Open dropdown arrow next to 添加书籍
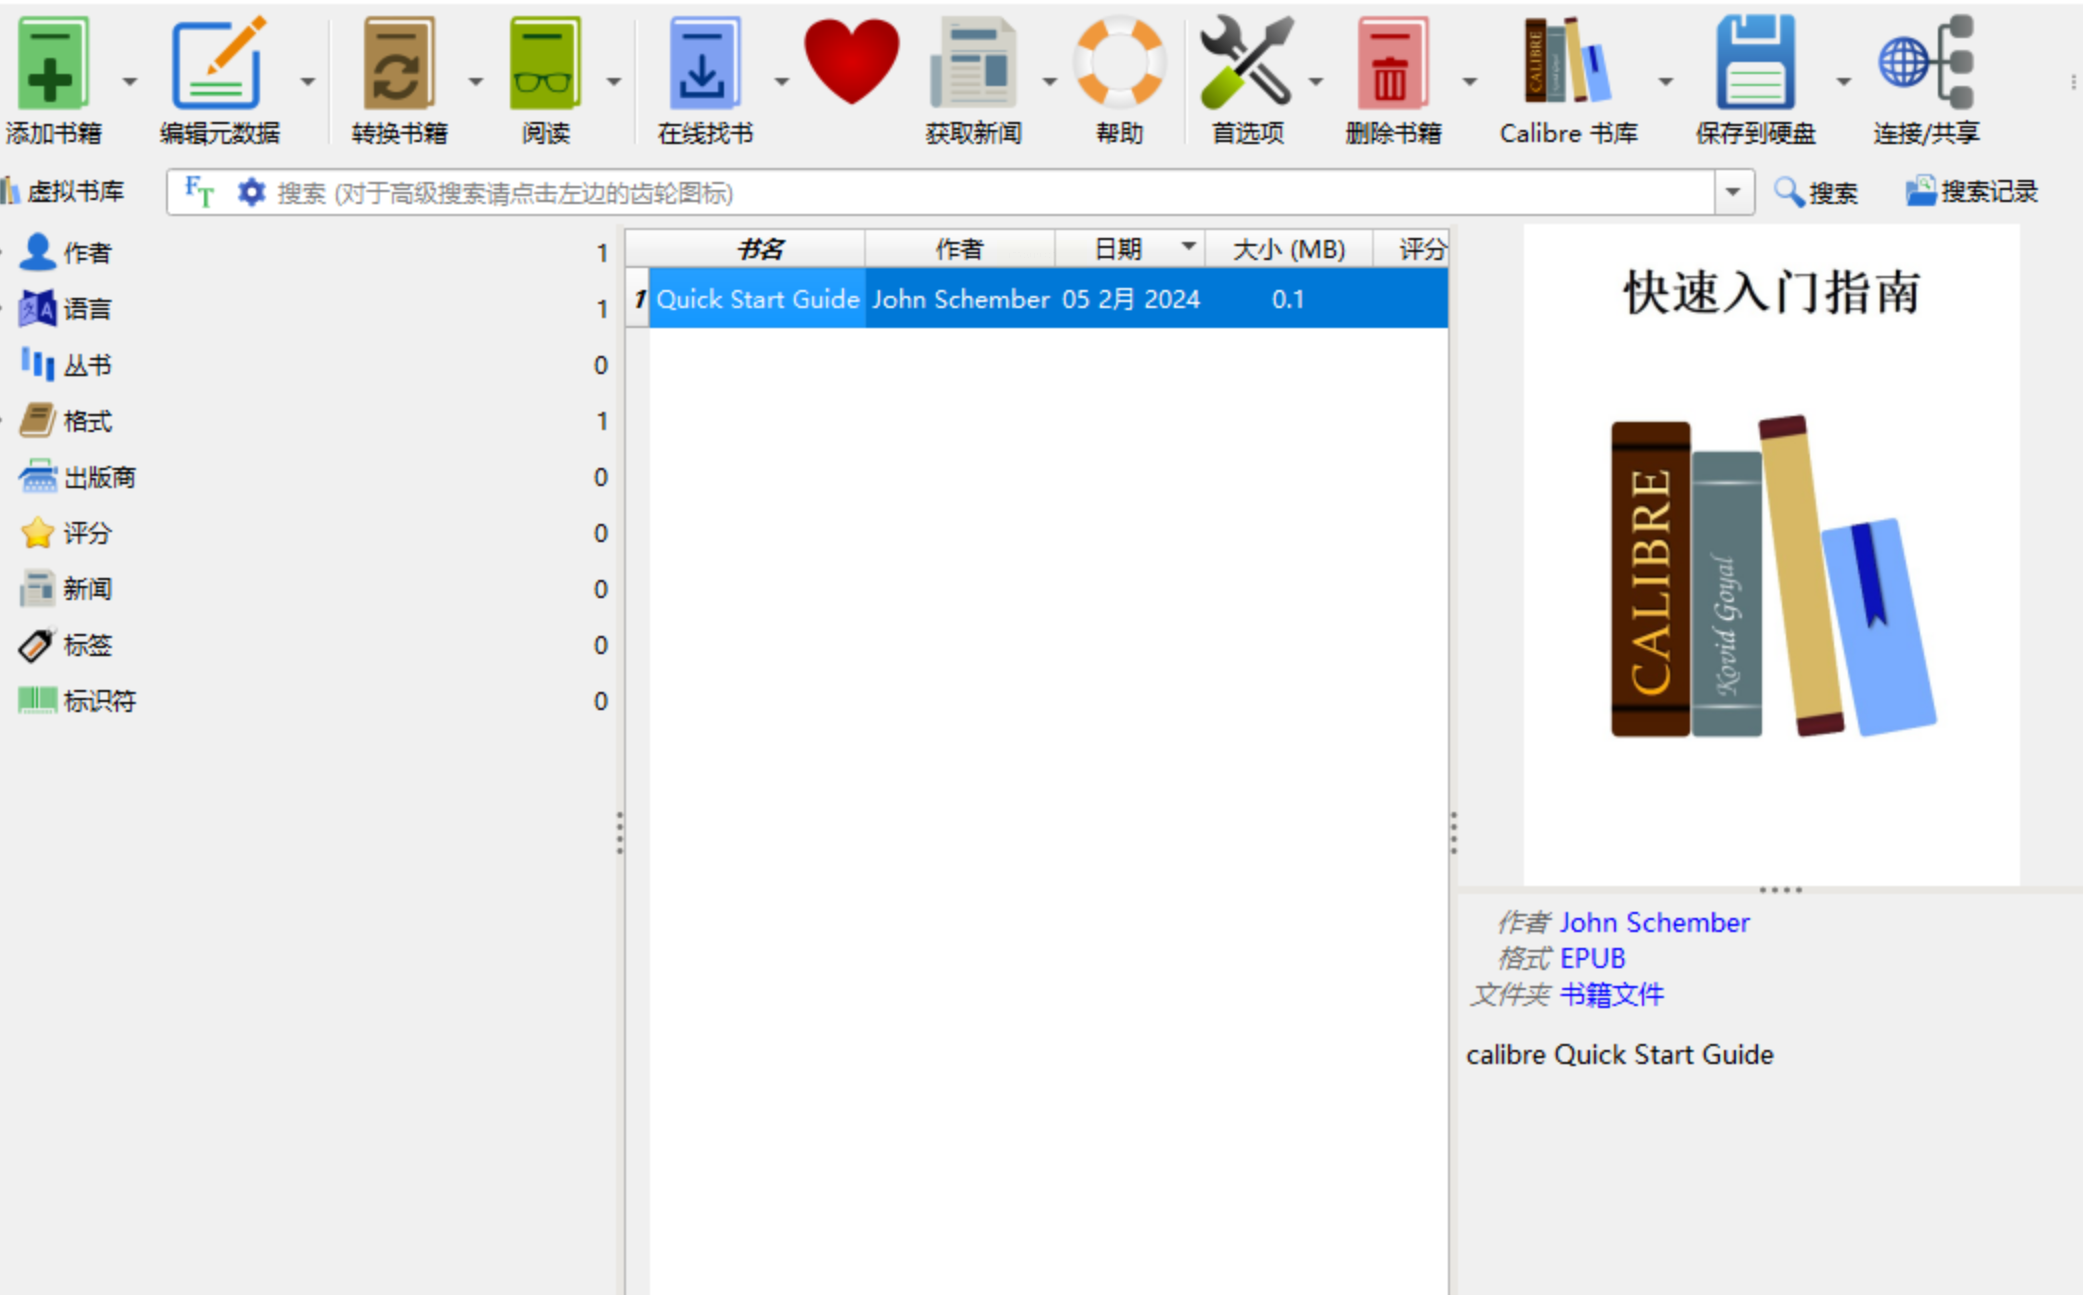Image resolution: width=2083 pixels, height=1295 pixels. click(130, 81)
